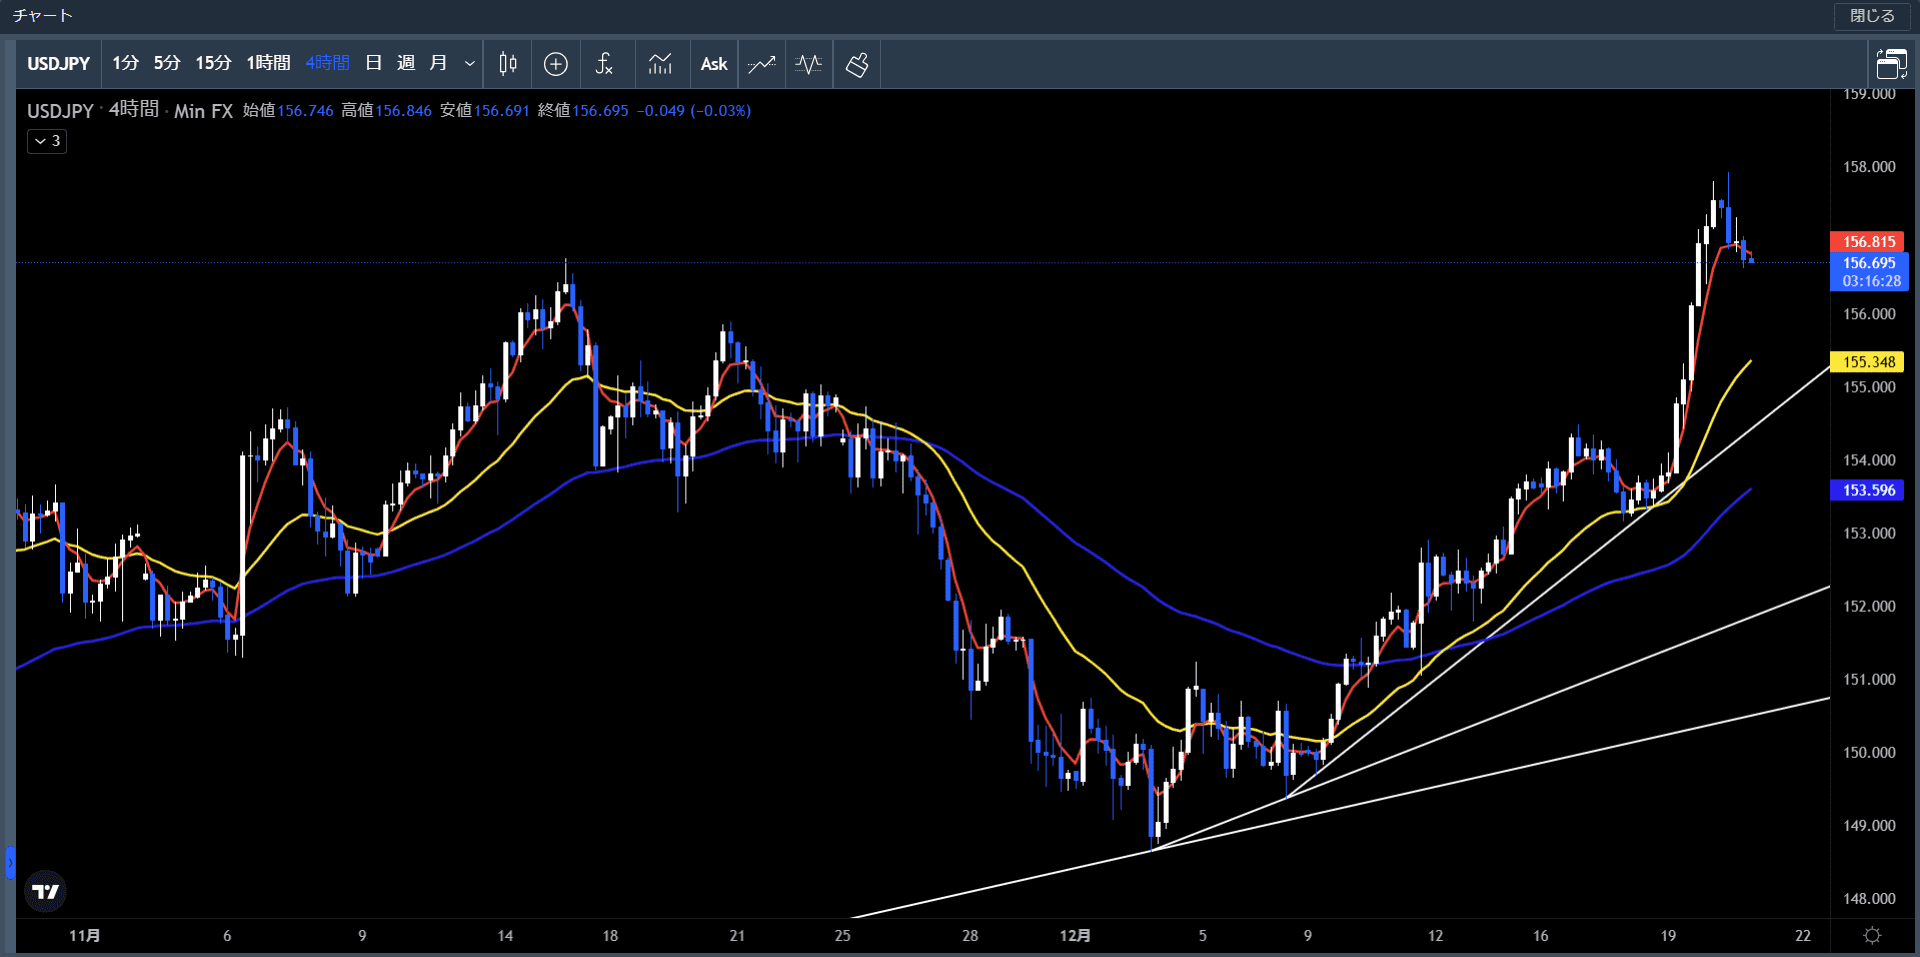Viewport: 1920px width, 957px height.
Task: Expand the left side panel arrow handle
Action: [x=10, y=862]
